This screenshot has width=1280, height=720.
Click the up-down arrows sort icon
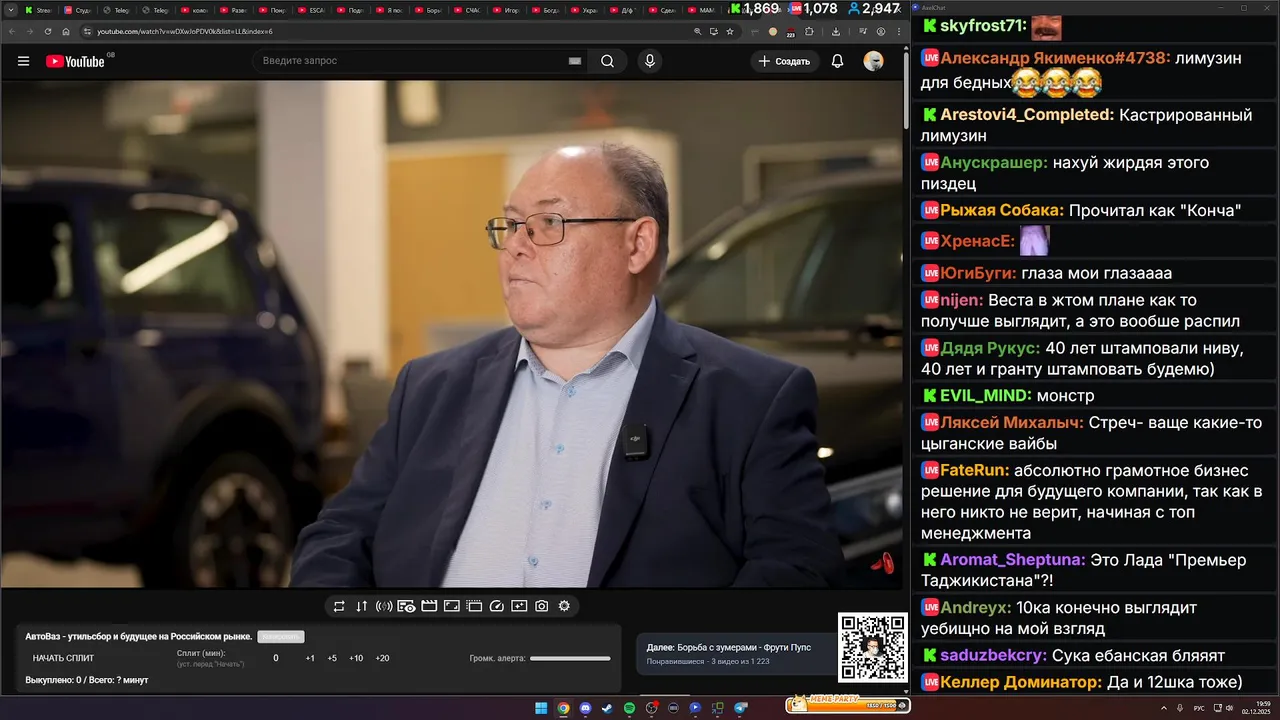point(361,606)
